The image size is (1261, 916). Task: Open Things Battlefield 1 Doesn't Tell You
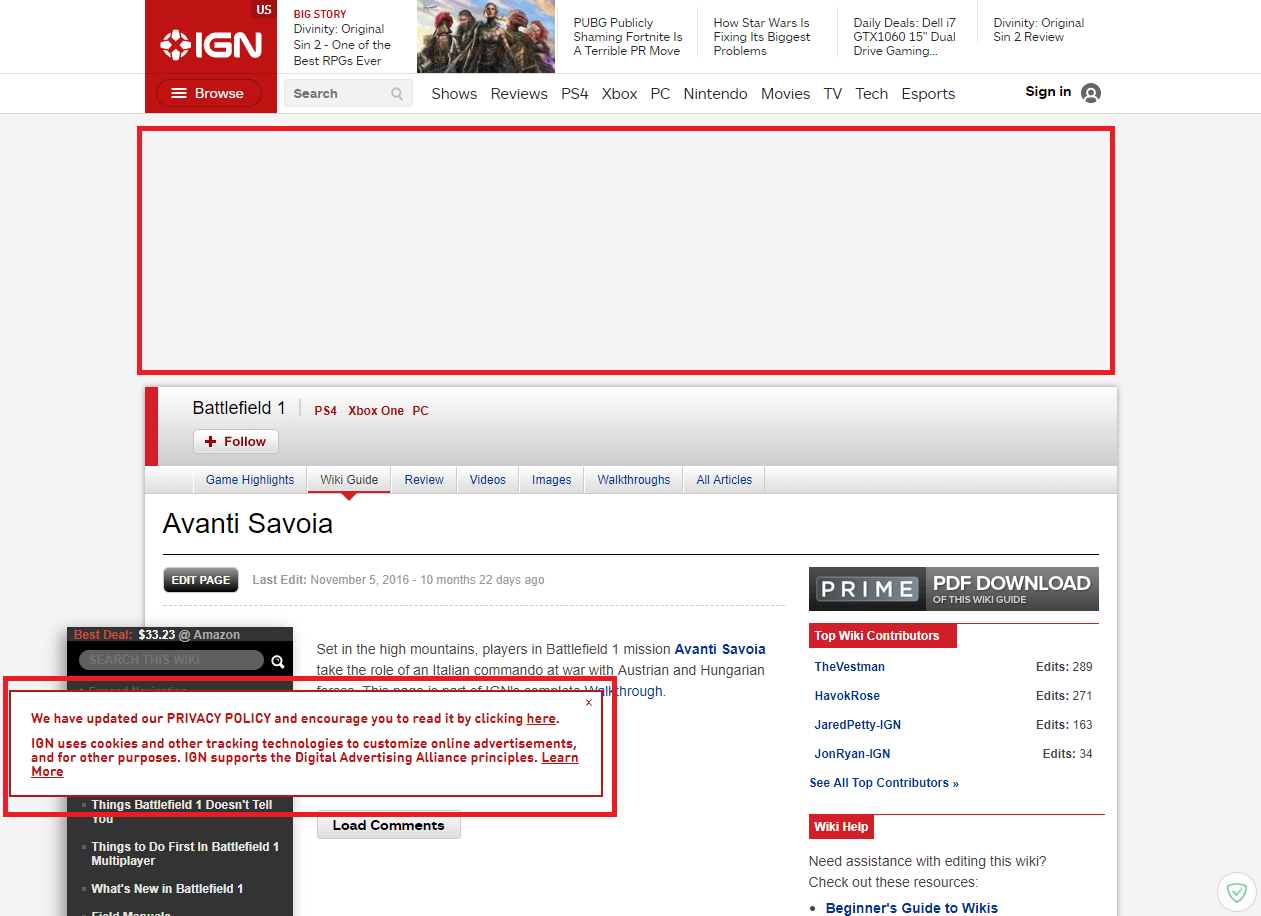[x=182, y=811]
